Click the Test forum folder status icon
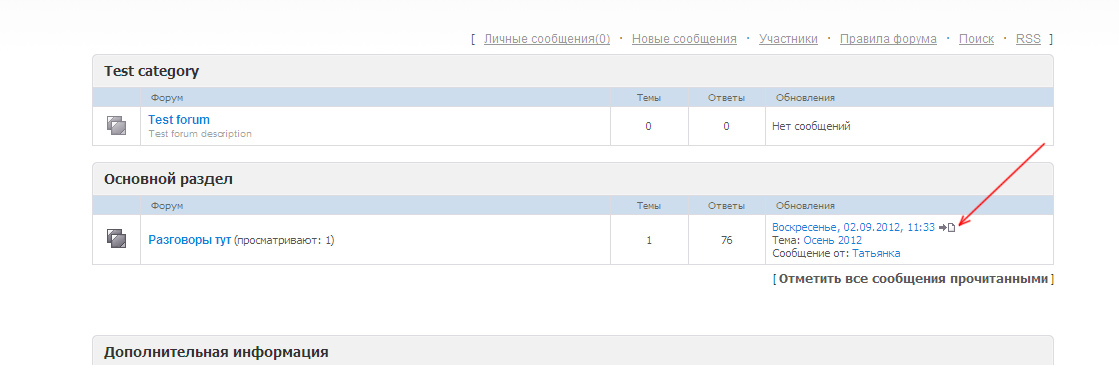The image size is (1119, 365). point(116,126)
